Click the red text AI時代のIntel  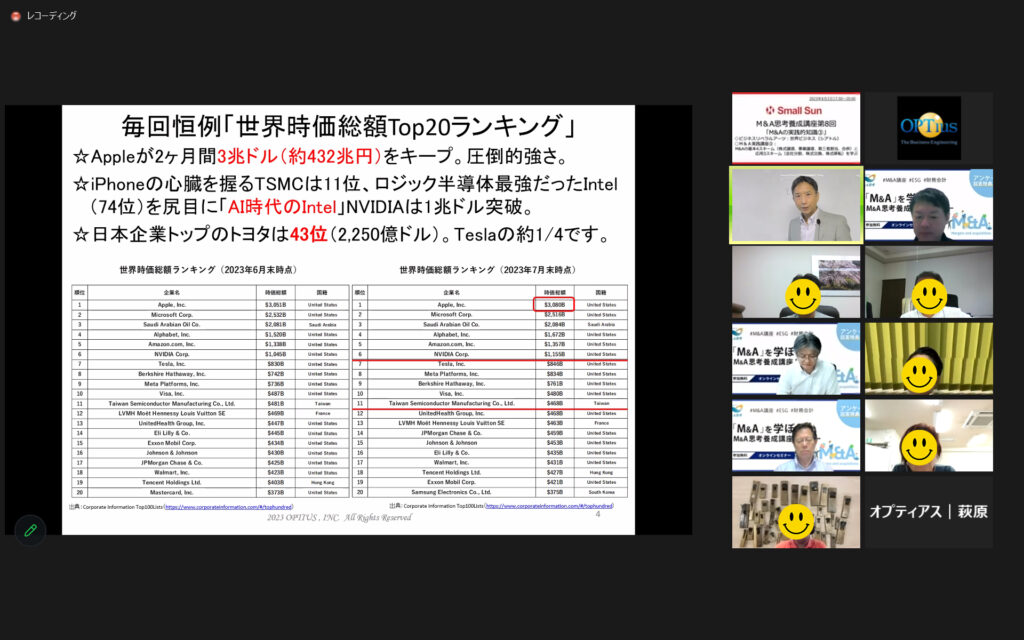(282, 207)
